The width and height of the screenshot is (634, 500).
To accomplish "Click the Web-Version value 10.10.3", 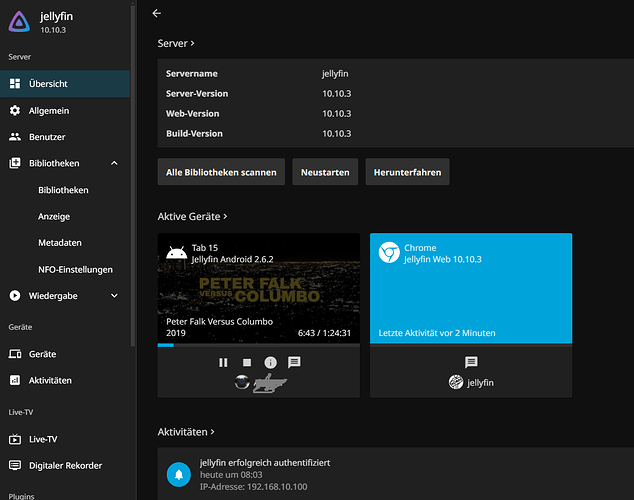I will pyautogui.click(x=336, y=114).
